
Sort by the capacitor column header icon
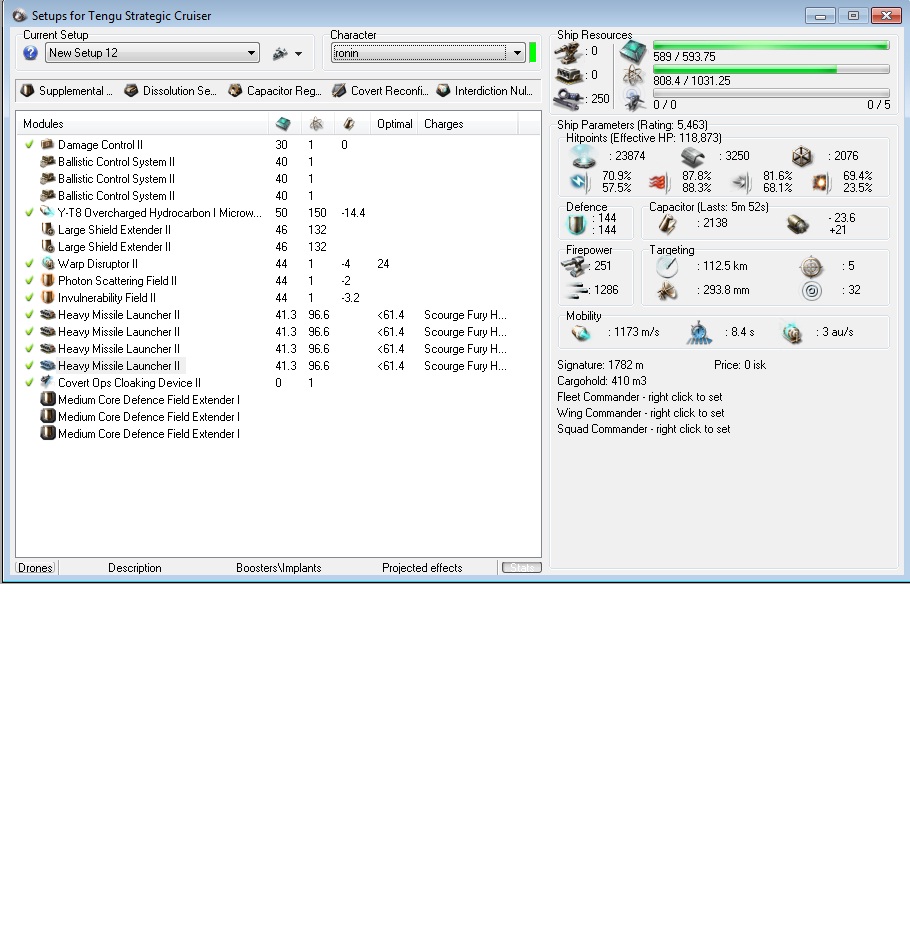point(350,124)
